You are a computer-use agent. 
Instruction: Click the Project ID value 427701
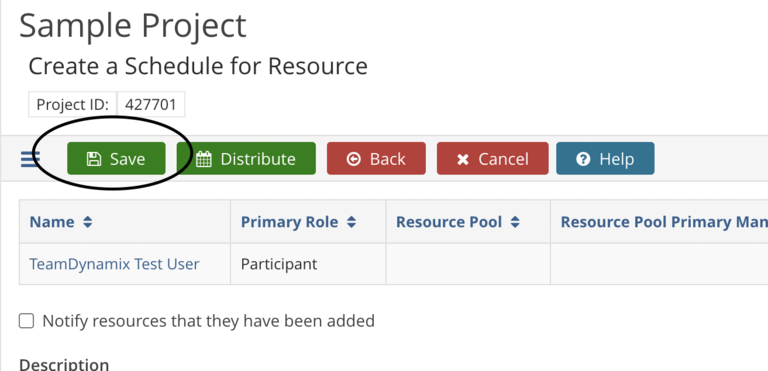click(151, 104)
